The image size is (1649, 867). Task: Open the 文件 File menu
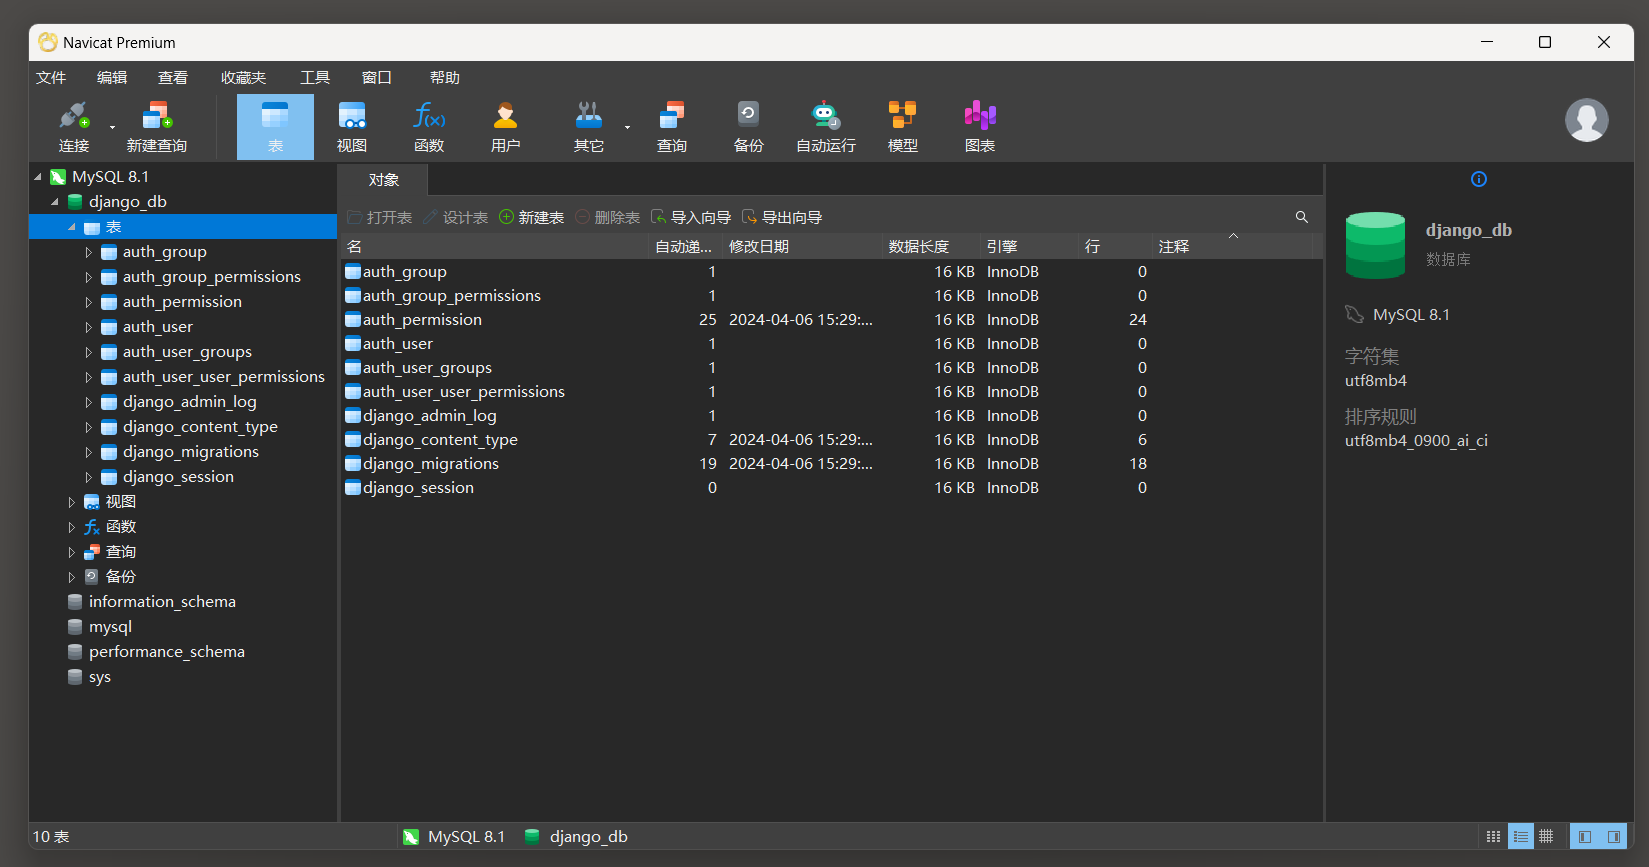coord(51,78)
